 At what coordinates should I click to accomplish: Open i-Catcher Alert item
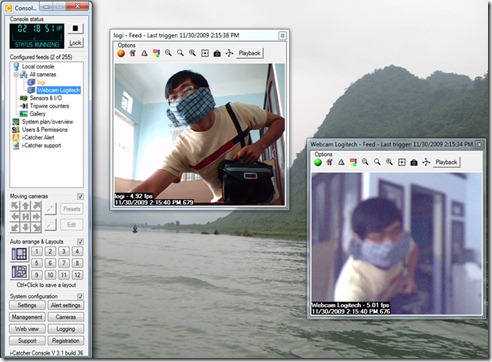[38, 137]
